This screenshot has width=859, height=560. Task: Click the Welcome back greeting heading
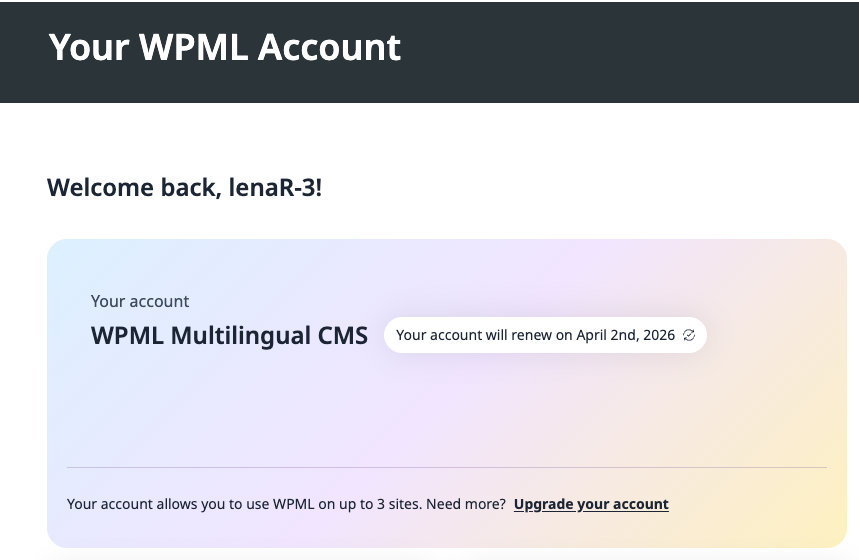[x=184, y=187]
